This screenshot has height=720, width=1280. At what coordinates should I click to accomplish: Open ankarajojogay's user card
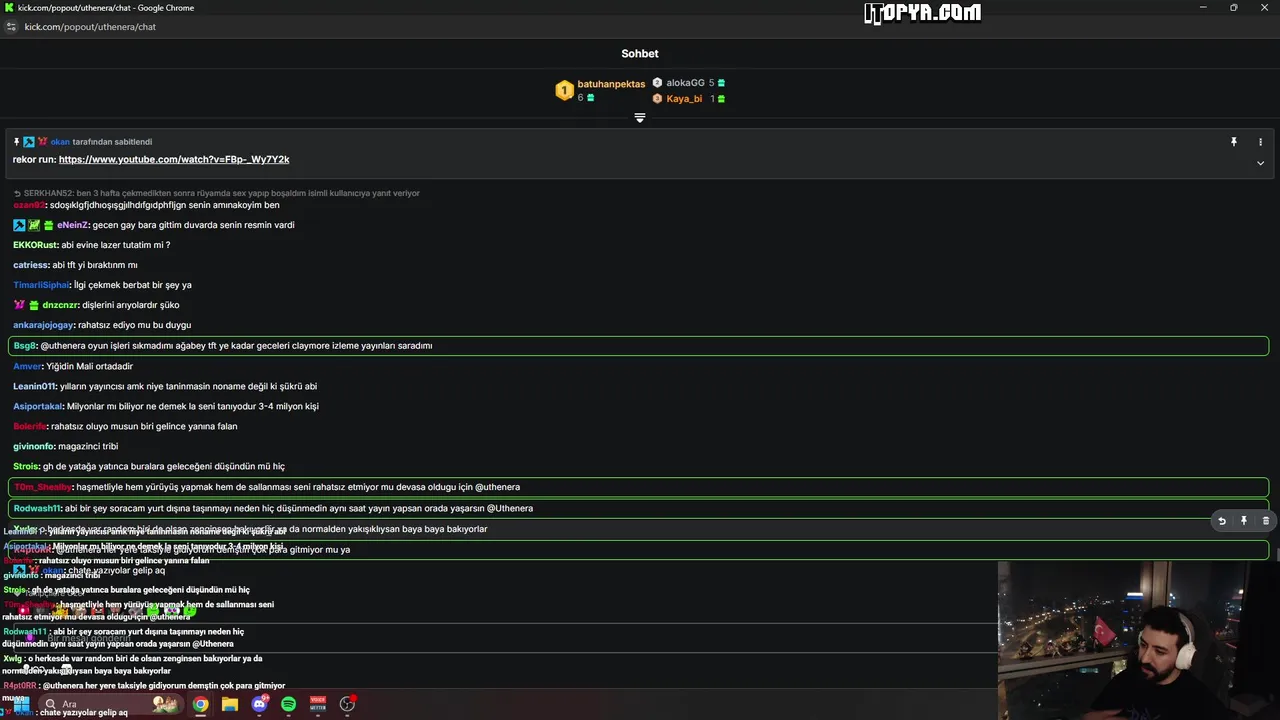[x=43, y=325]
